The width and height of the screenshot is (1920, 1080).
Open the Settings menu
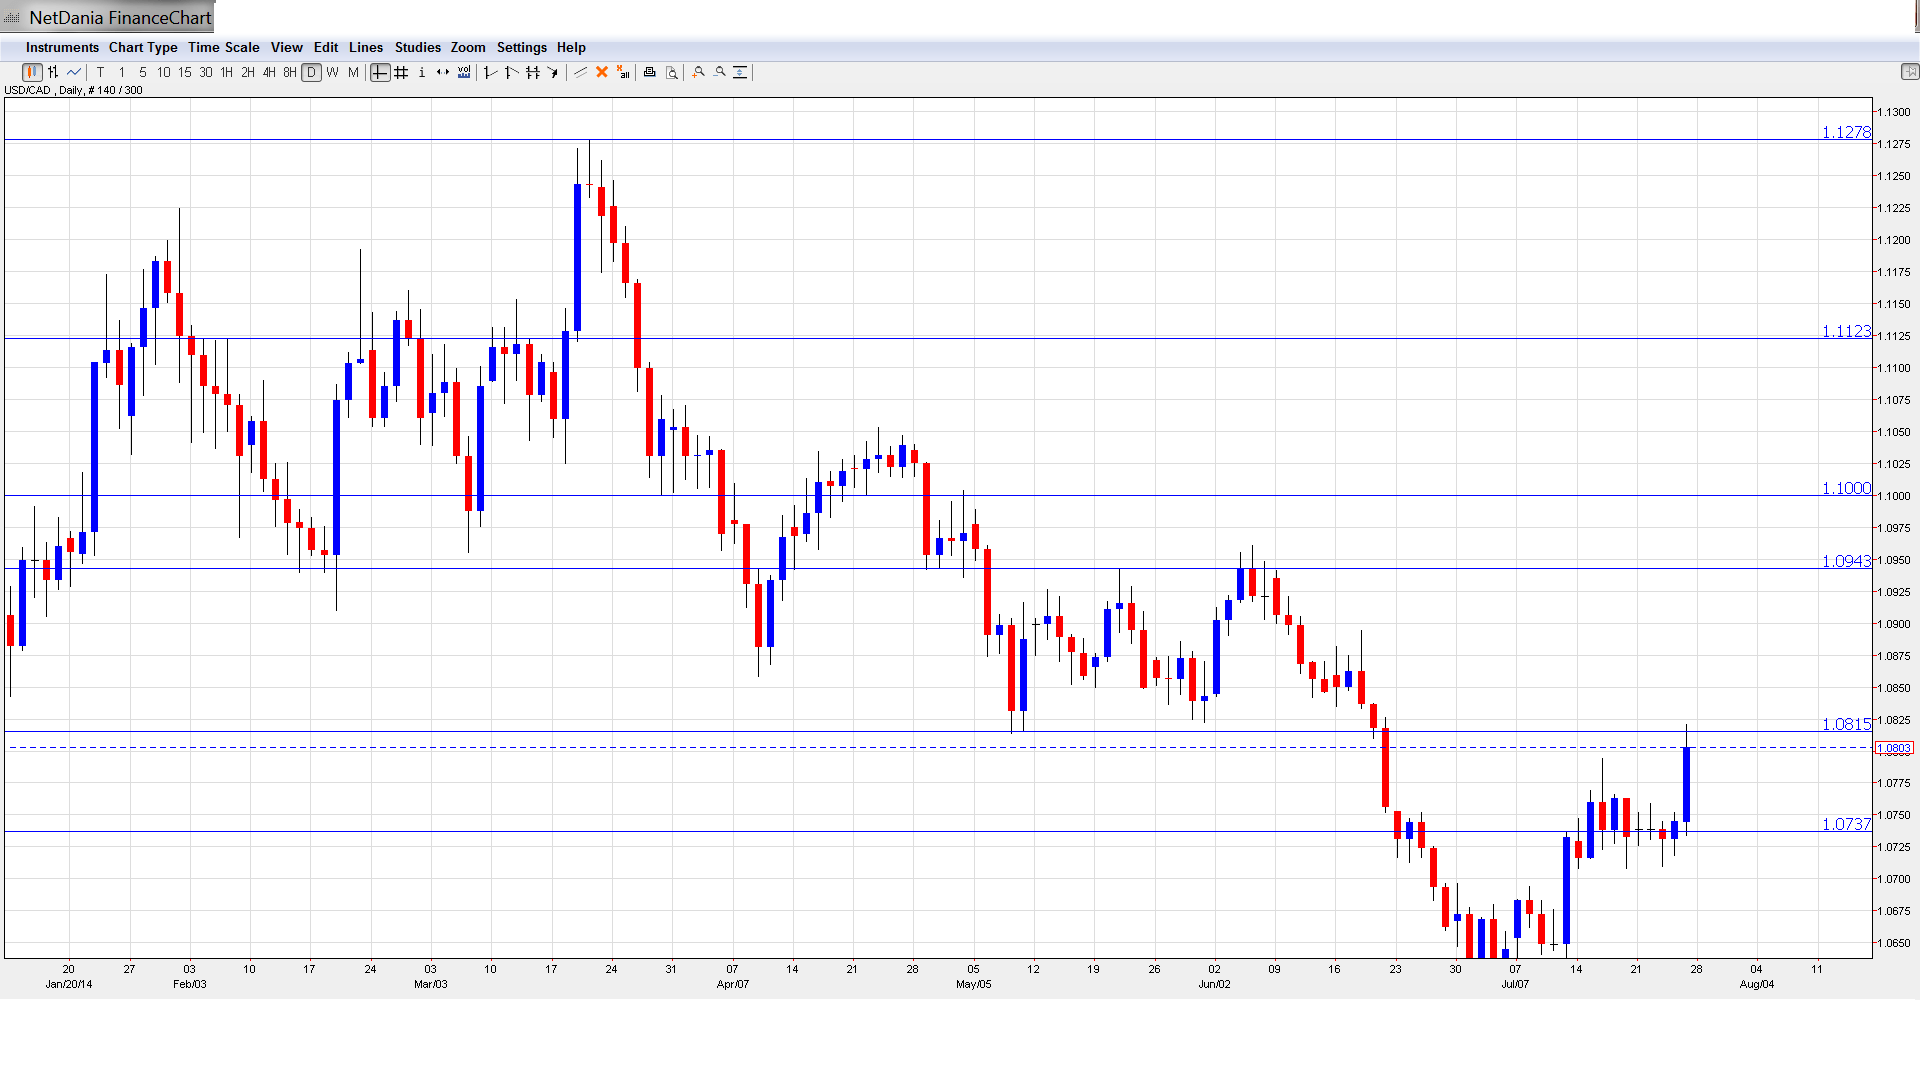coord(521,47)
